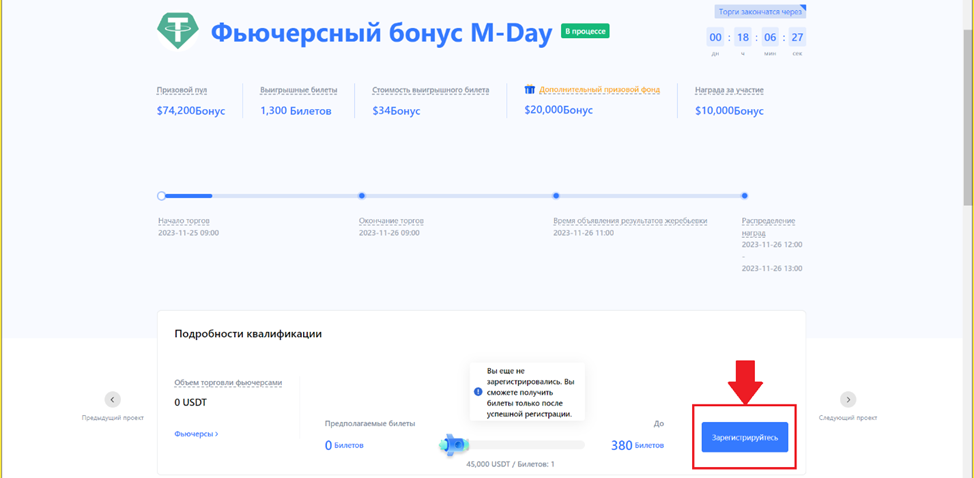Click the Призовой пул label
This screenshot has width=974, height=478.
coord(182,90)
